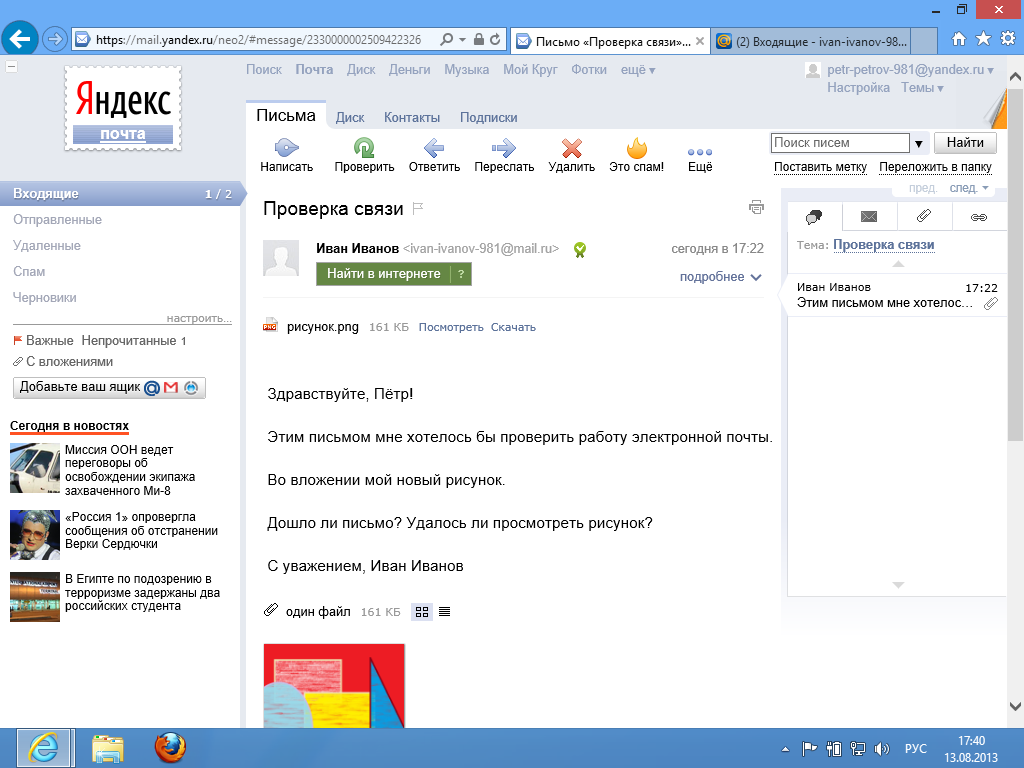Click the ? button beside Найти в интернете
Viewport: 1024px width, 768px height.
tap(461, 274)
